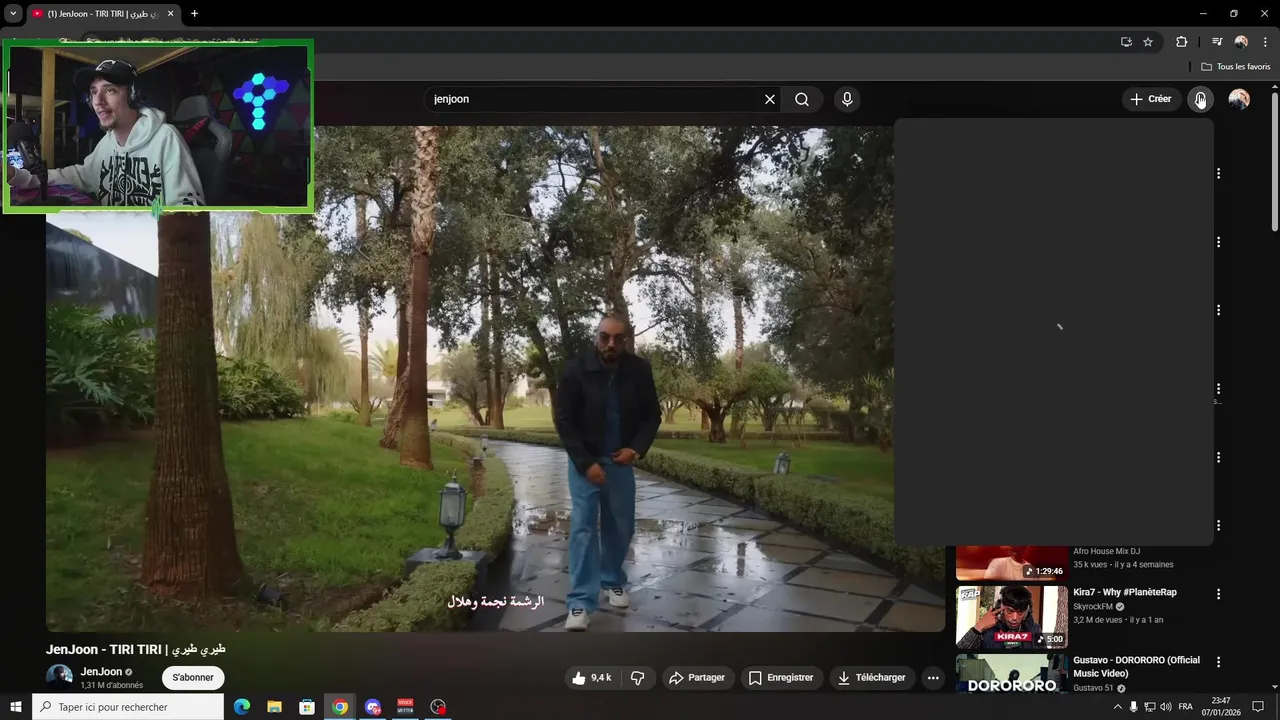Screen dimensions: 1280x720
Task: Open the Tous les favoris bookmarks folder
Action: click(1236, 67)
